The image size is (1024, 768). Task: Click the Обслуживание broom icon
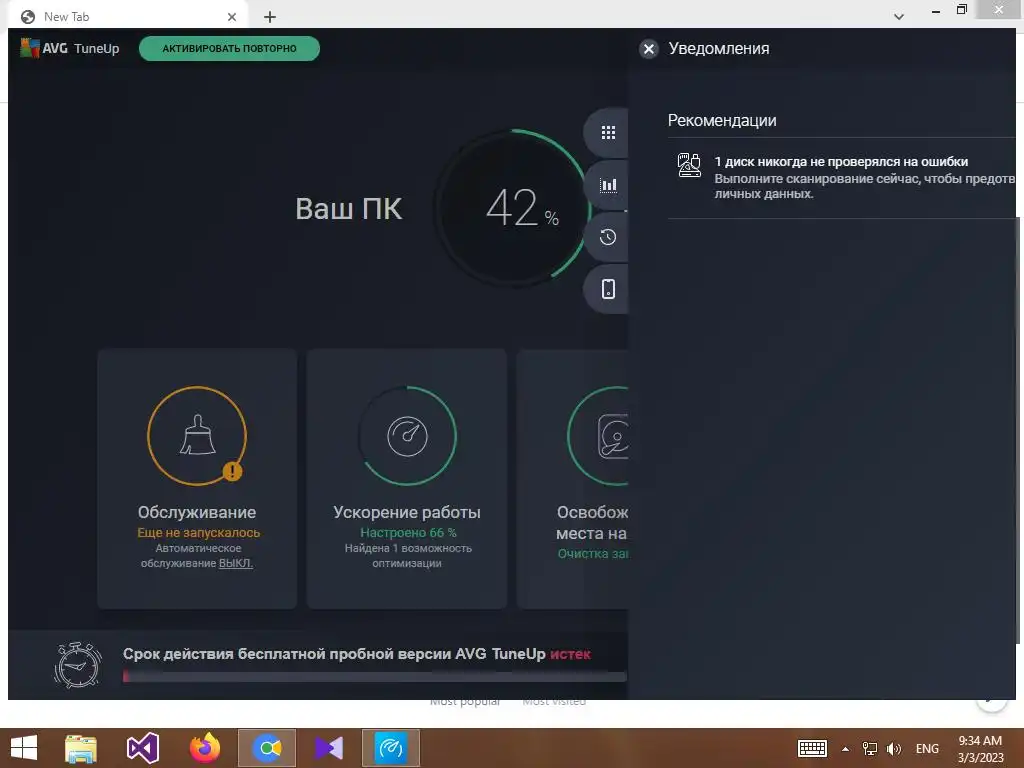click(197, 436)
